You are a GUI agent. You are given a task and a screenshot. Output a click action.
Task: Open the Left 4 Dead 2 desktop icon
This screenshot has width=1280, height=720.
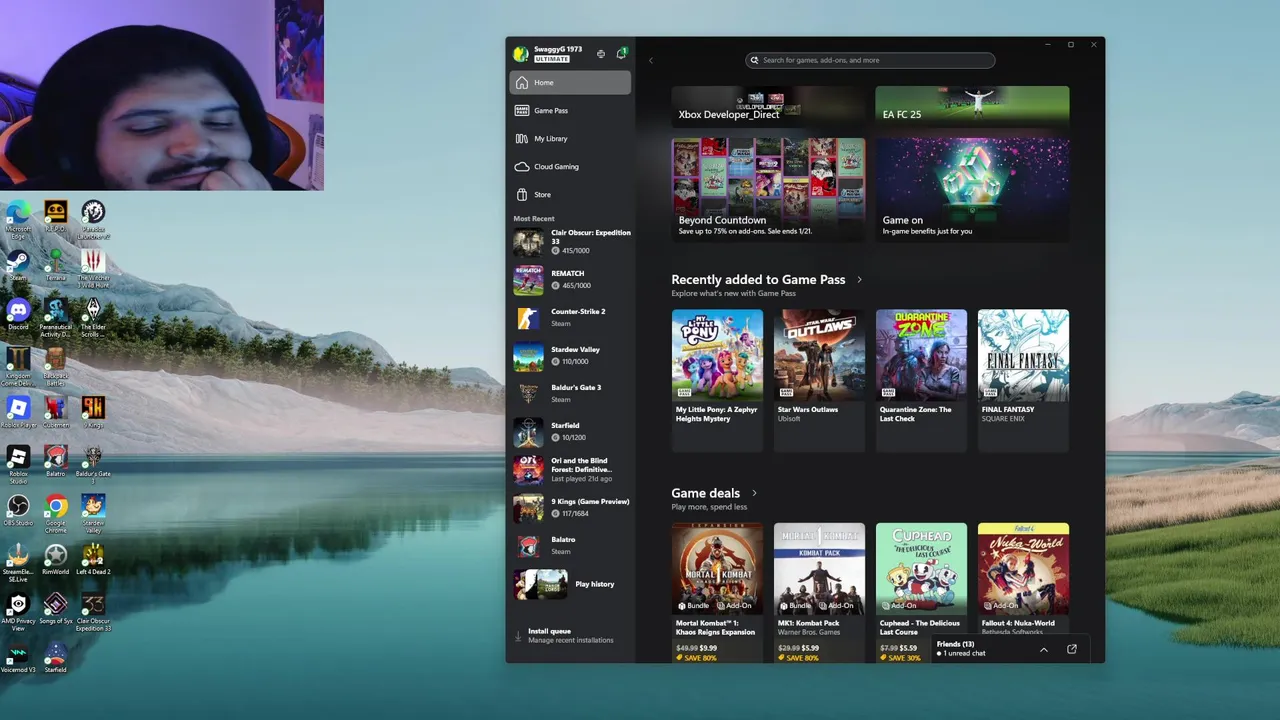[x=93, y=560]
